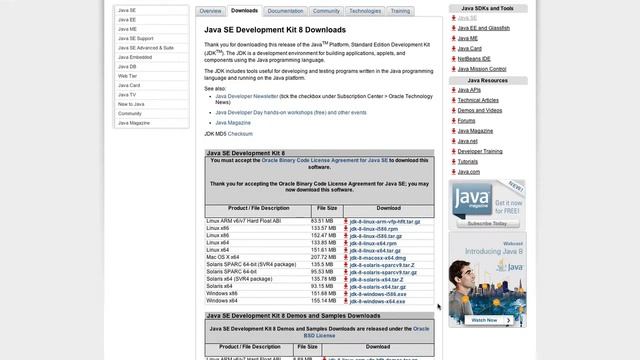This screenshot has height=360, width=640.
Task: Click the Introducing Java 8 webcast banner image
Action: 487,280
